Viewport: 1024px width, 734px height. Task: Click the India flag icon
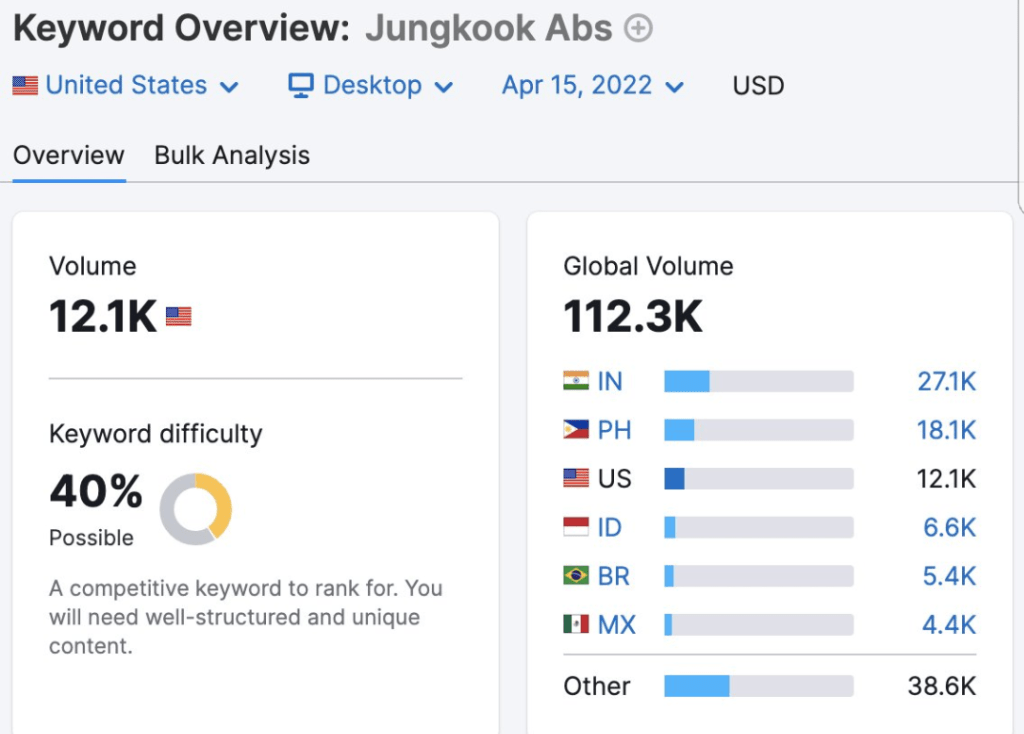coord(576,381)
